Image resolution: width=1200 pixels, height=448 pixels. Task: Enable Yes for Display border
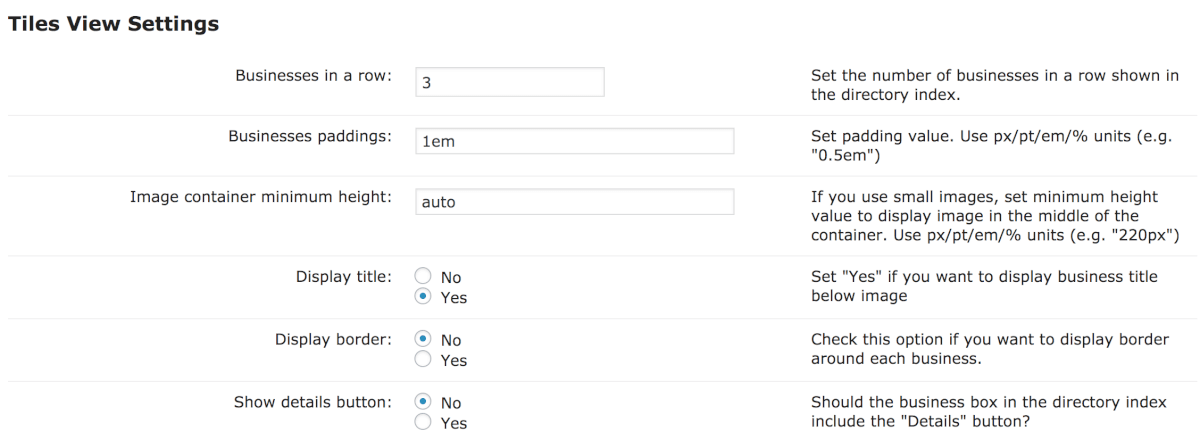(x=423, y=360)
